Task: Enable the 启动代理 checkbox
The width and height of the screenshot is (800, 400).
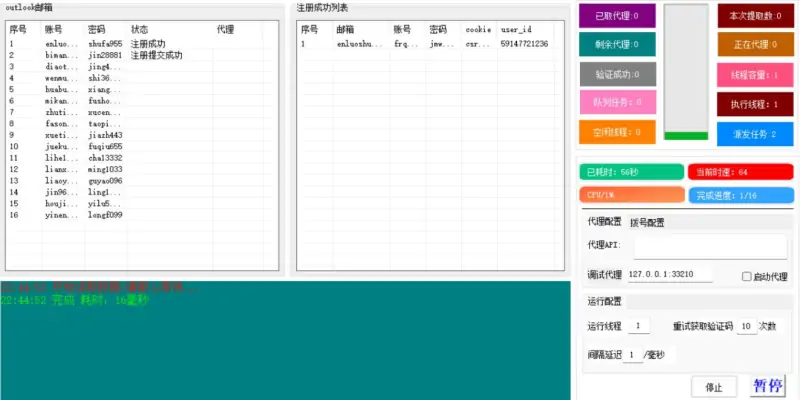Action: tap(746, 277)
